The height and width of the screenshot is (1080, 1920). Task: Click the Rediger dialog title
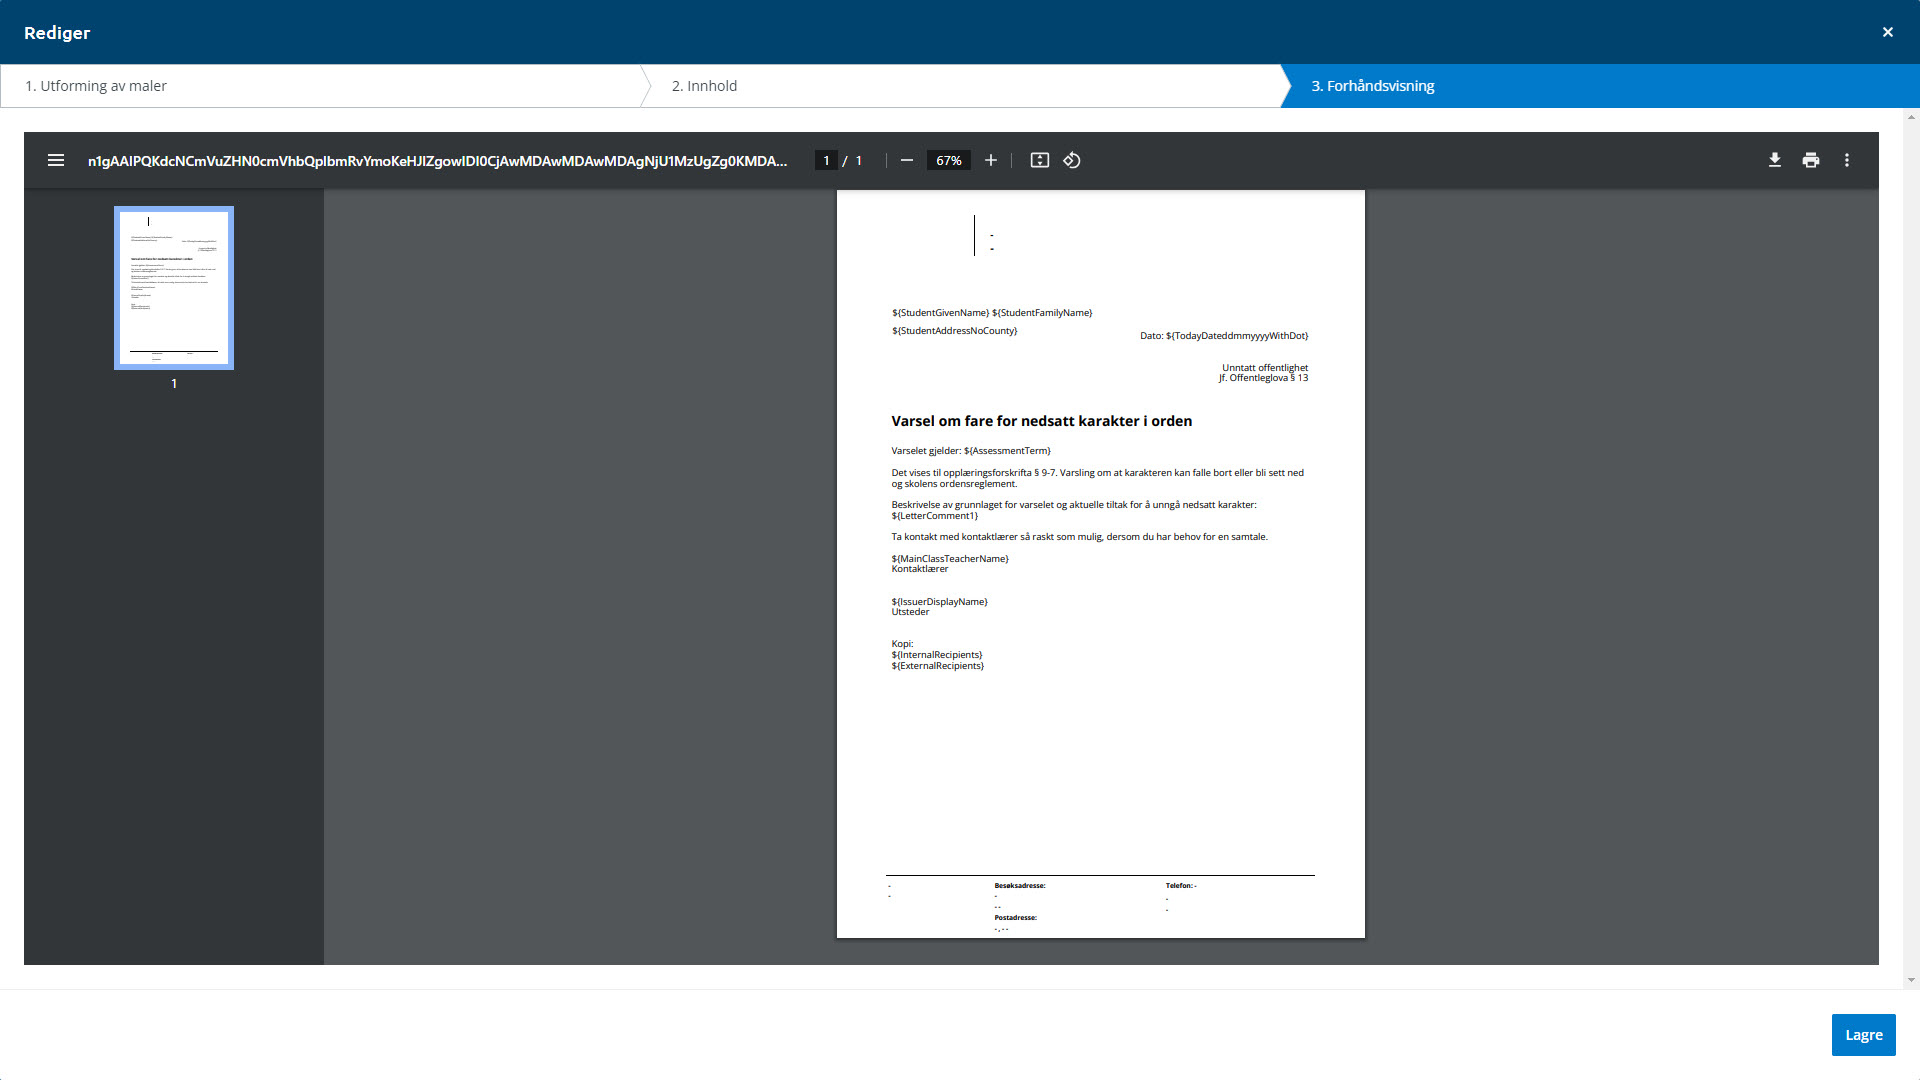coord(57,33)
